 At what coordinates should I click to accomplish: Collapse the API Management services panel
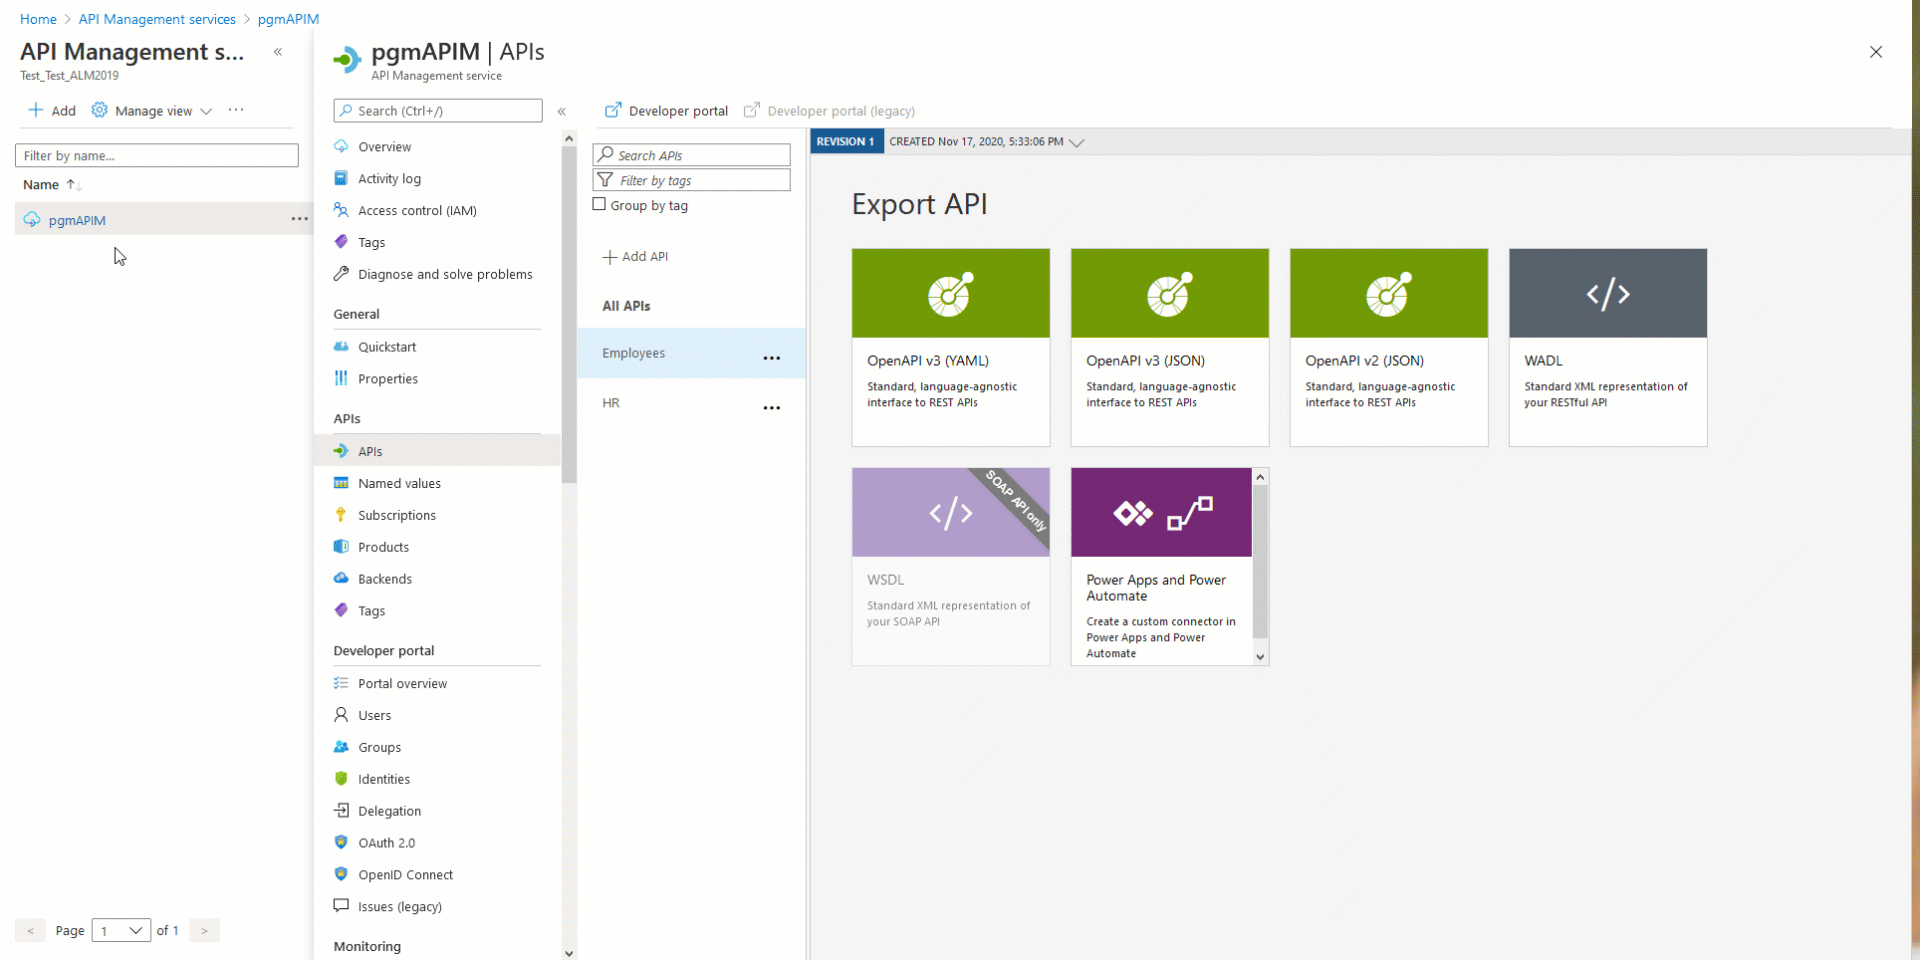[278, 52]
